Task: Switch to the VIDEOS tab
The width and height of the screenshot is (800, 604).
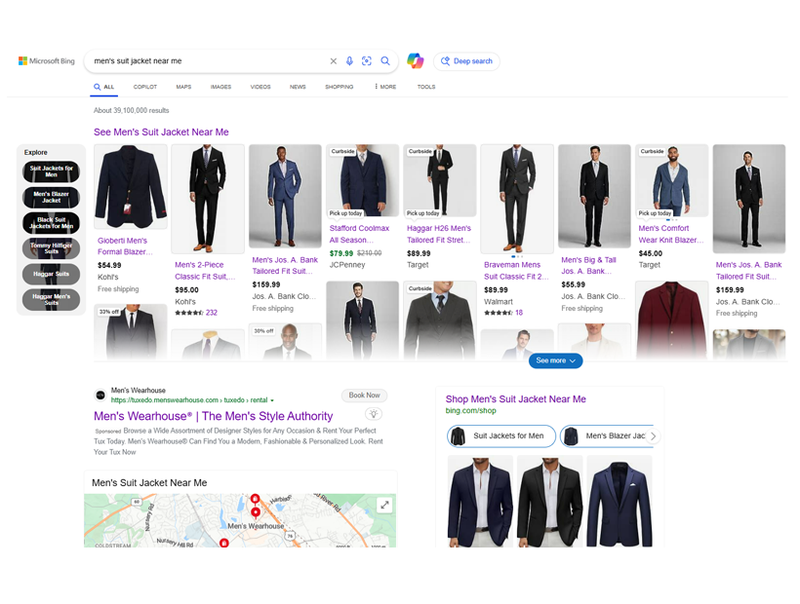Action: click(260, 87)
